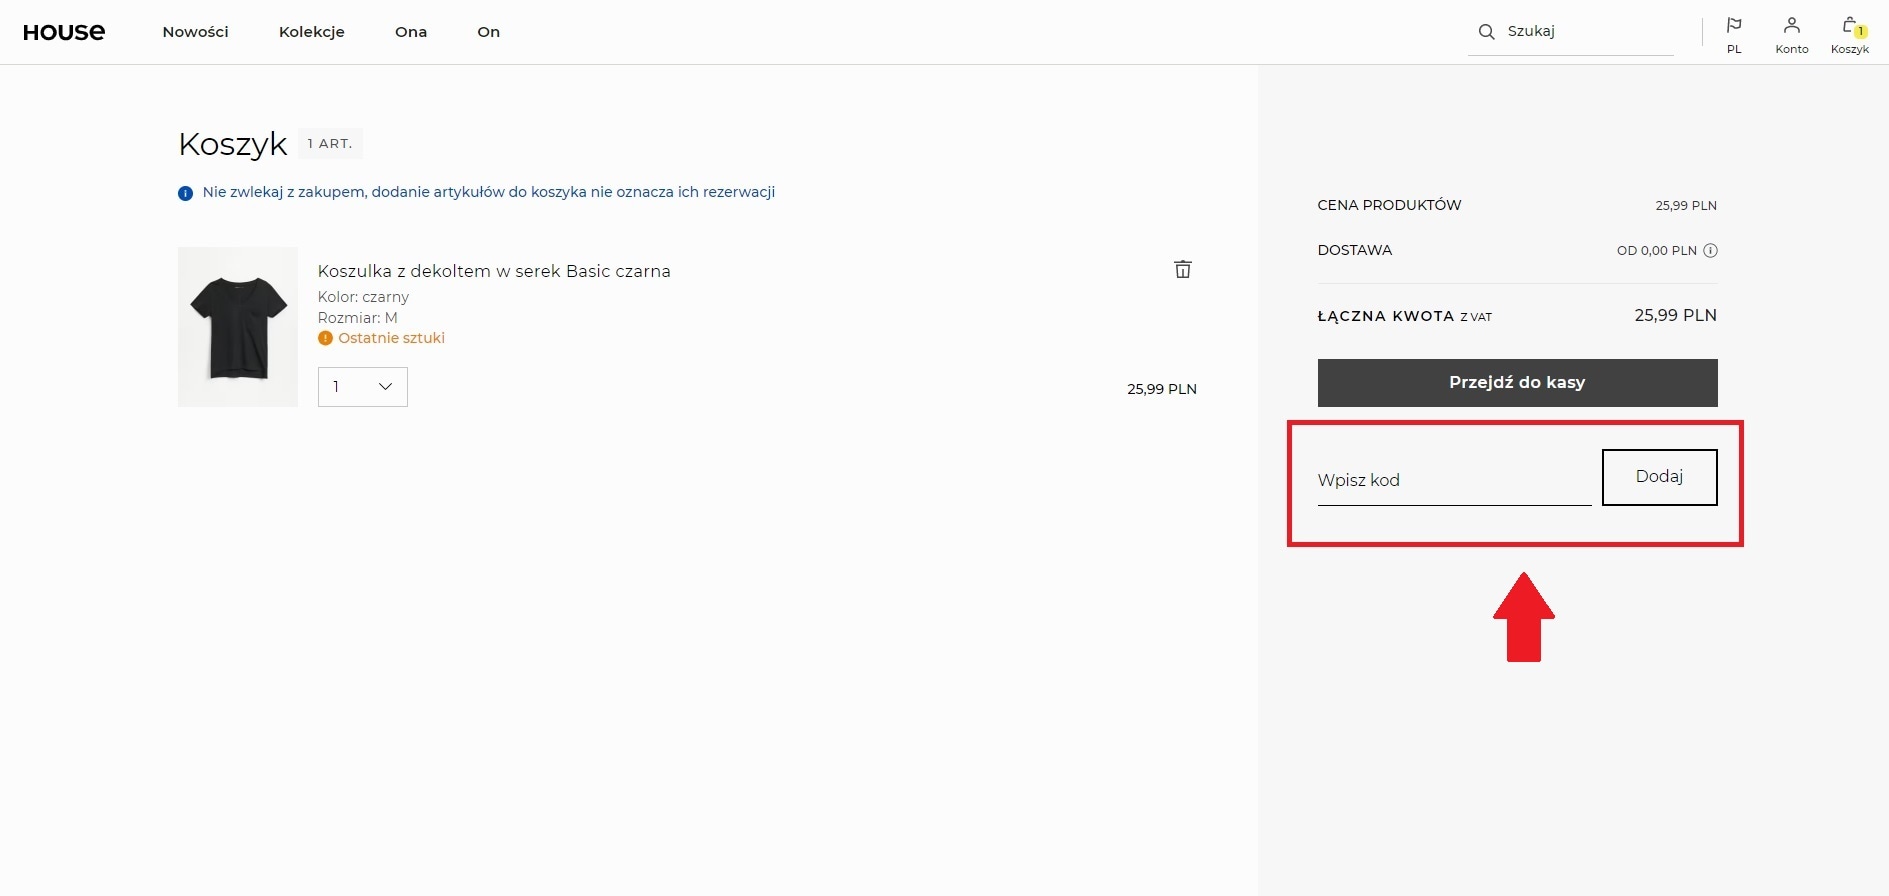Click the 1 ART. badge
The width and height of the screenshot is (1889, 896).
click(x=330, y=144)
